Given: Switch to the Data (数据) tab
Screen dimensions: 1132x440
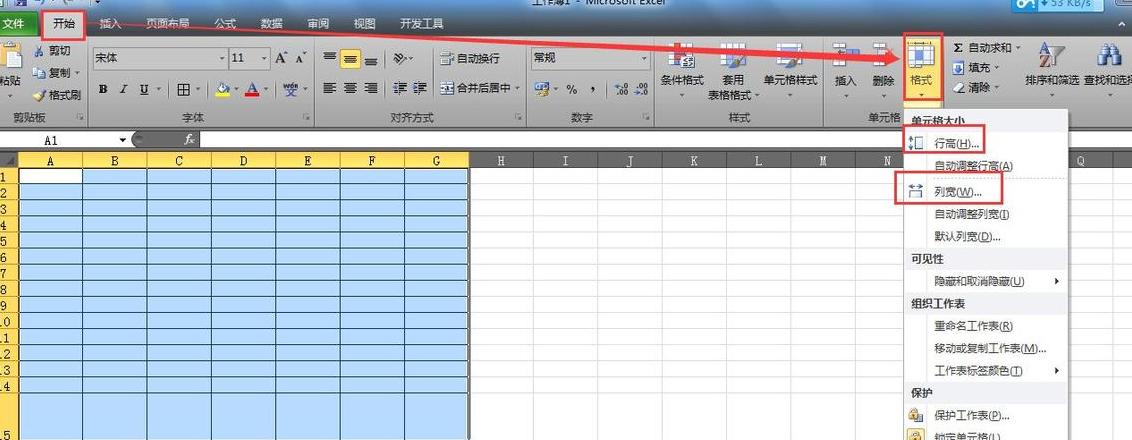Looking at the screenshot, I should (x=271, y=24).
